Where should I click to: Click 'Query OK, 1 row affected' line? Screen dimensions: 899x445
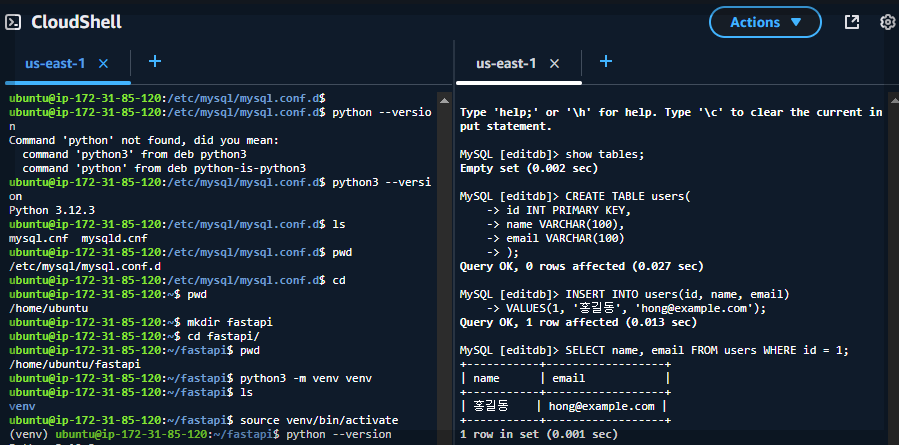tap(579, 323)
